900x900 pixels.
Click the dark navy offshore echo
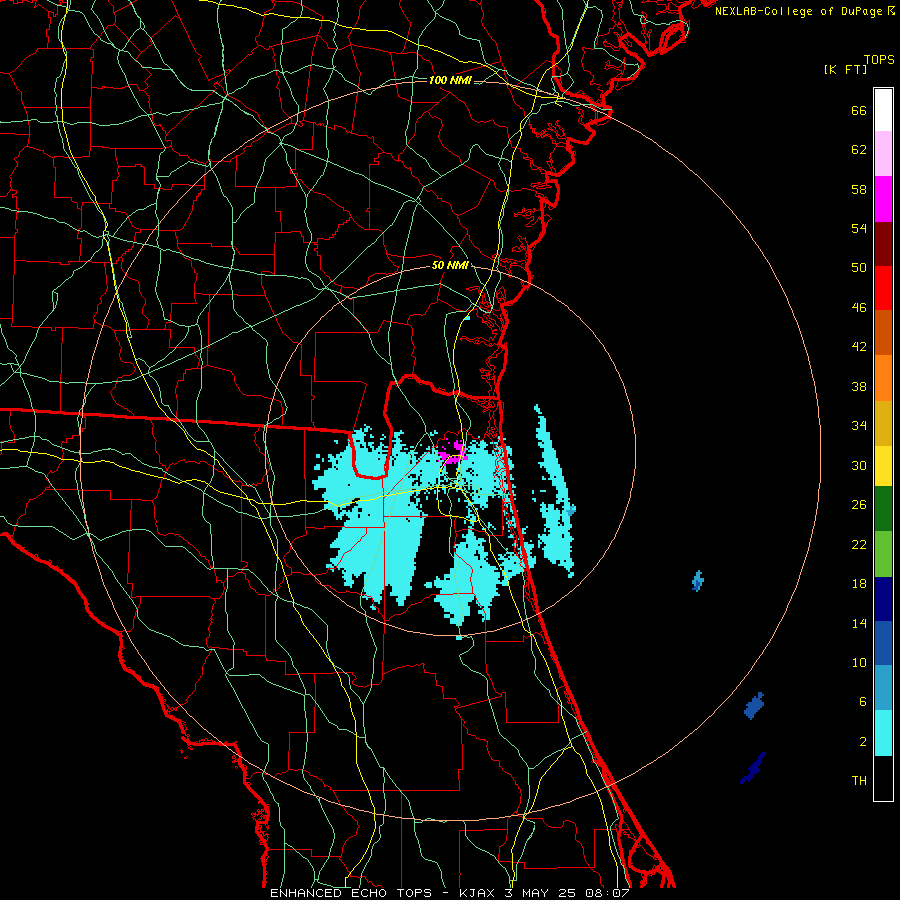pos(753,768)
